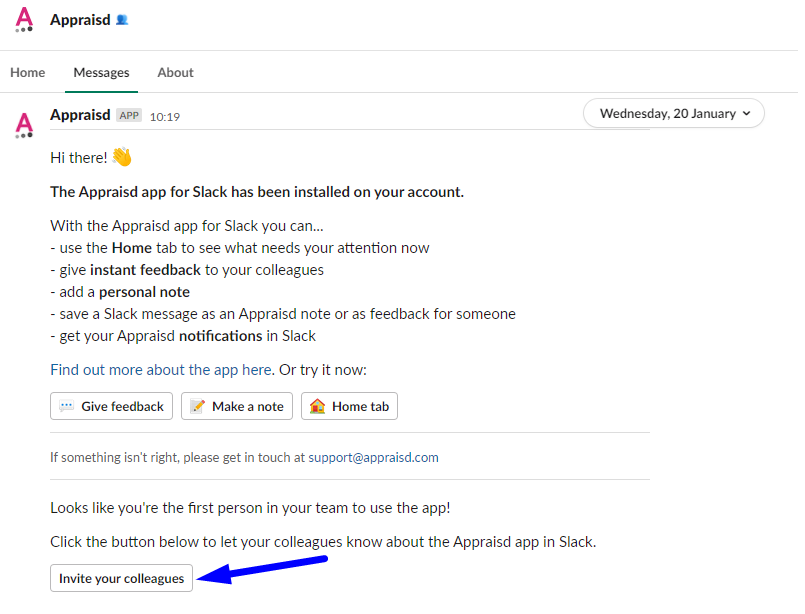Click the 'use the Home tab to see' line
Screen dimensions: 805x614
click(x=240, y=248)
